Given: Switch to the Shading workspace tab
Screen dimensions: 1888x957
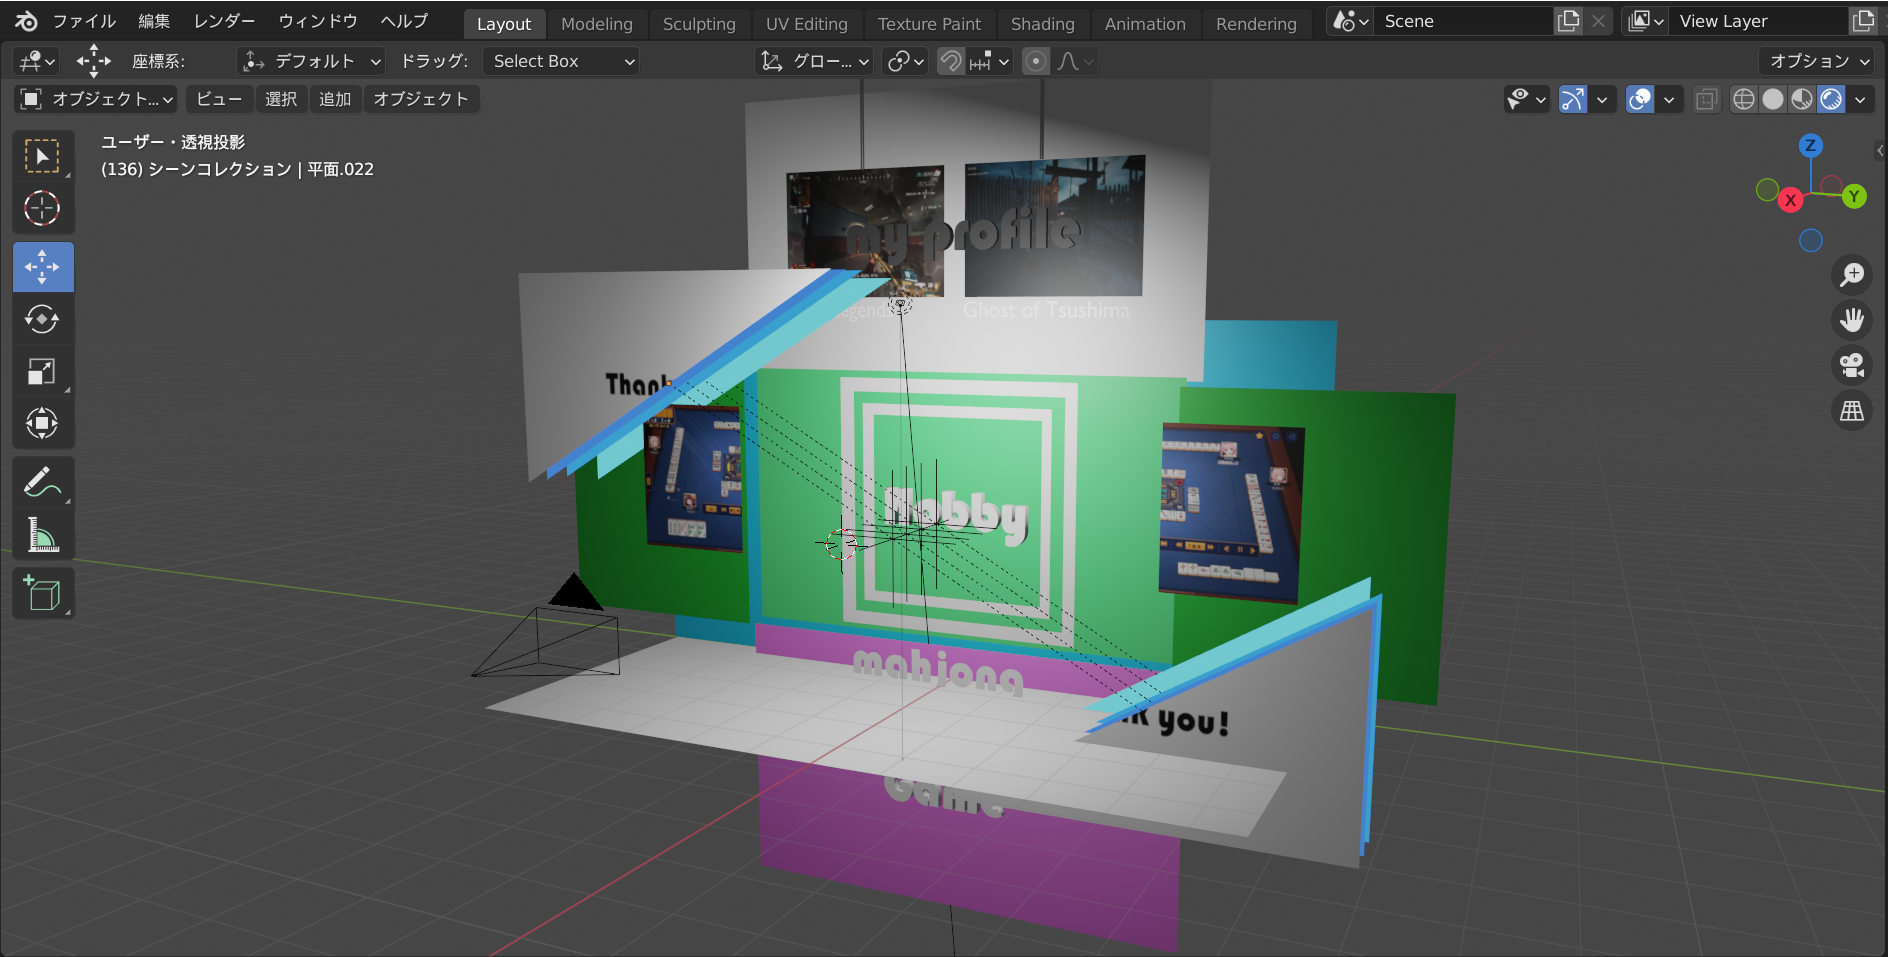Looking at the screenshot, I should tap(1042, 24).
